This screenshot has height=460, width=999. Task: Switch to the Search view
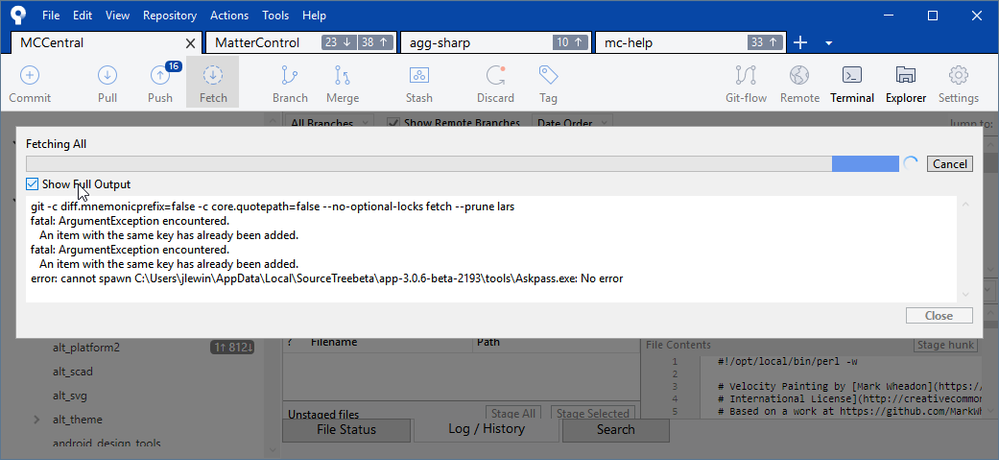[615, 429]
